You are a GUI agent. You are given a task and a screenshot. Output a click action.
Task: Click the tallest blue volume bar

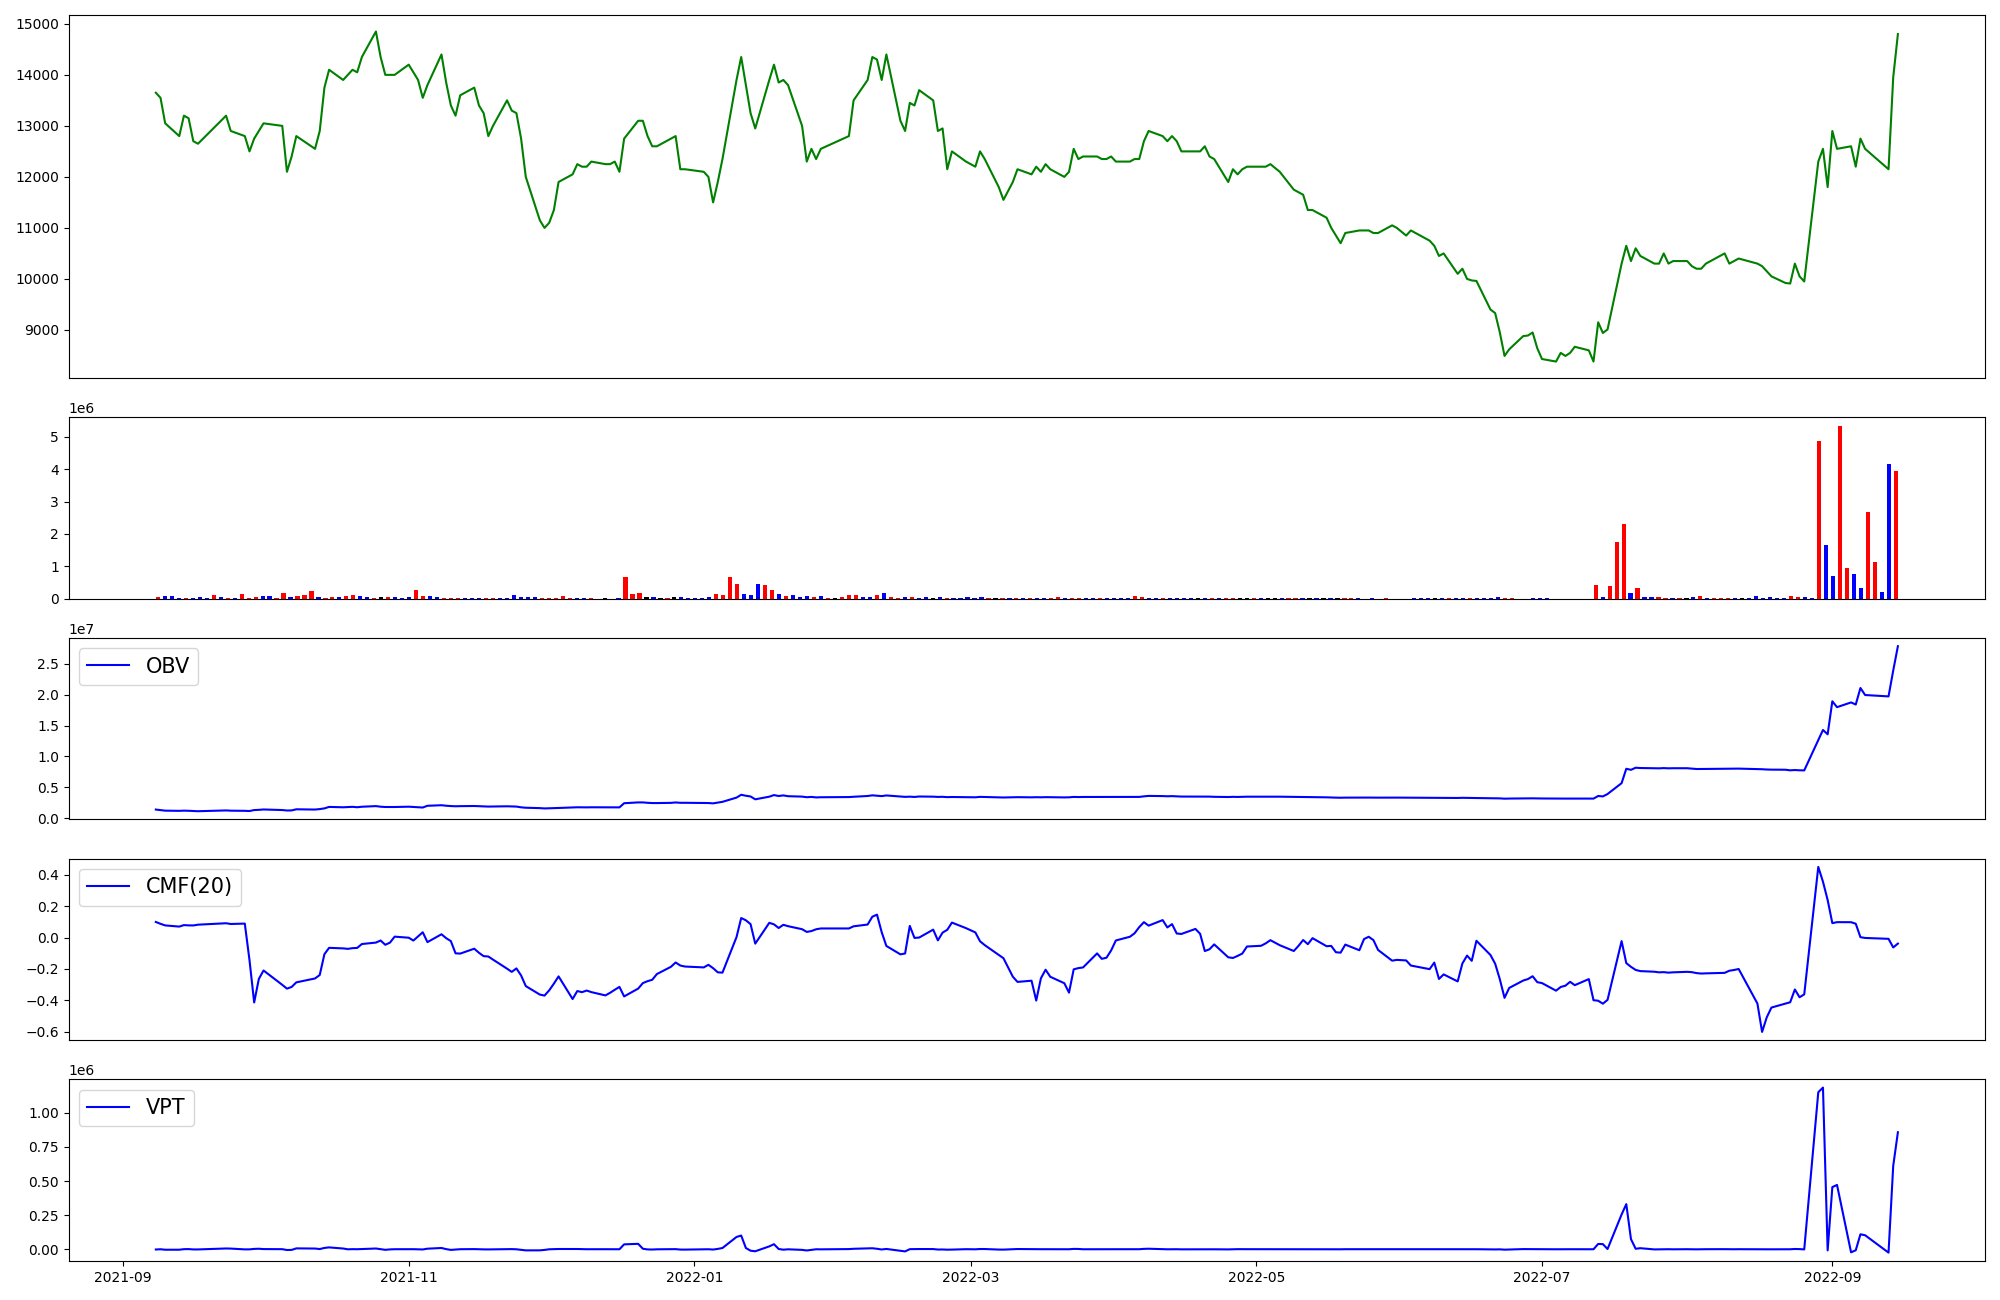click(x=1889, y=531)
